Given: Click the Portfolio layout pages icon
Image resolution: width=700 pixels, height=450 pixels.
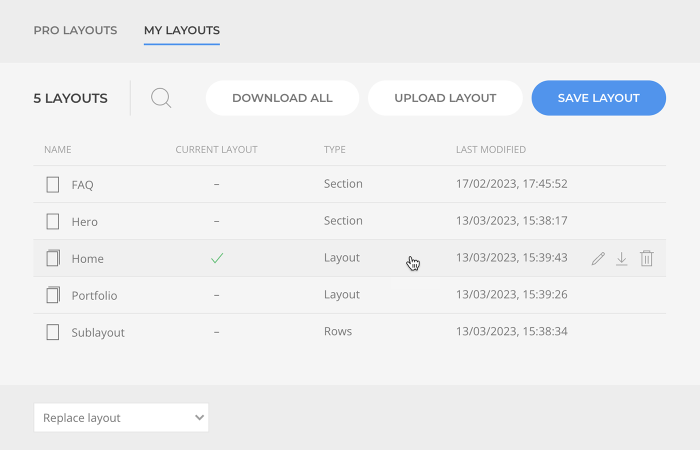Looking at the screenshot, I should 53,295.
